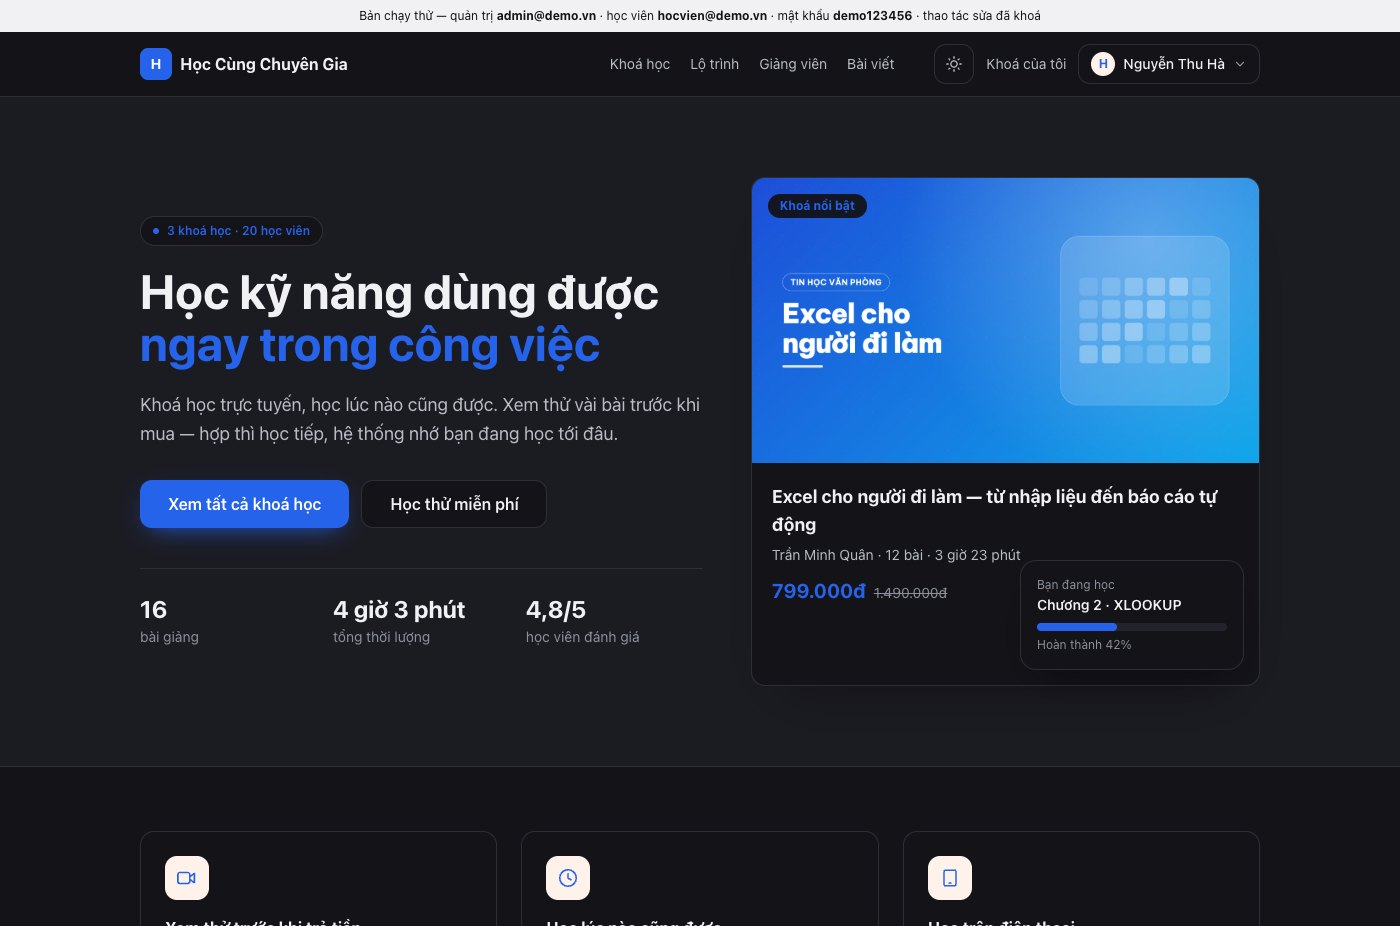The image size is (1400, 926).
Task: Click Chương 2 · XLOOKUP text
Action: pyautogui.click(x=1109, y=605)
